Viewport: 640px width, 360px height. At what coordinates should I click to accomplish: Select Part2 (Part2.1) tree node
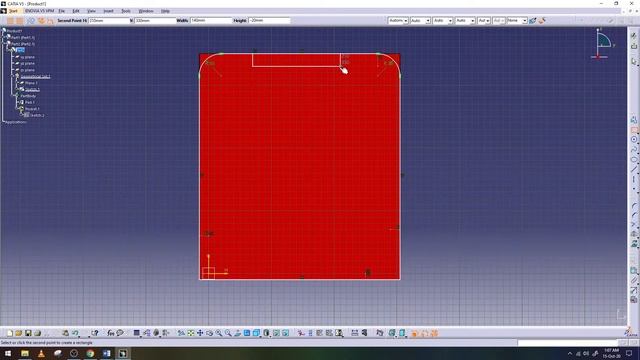pos(23,44)
